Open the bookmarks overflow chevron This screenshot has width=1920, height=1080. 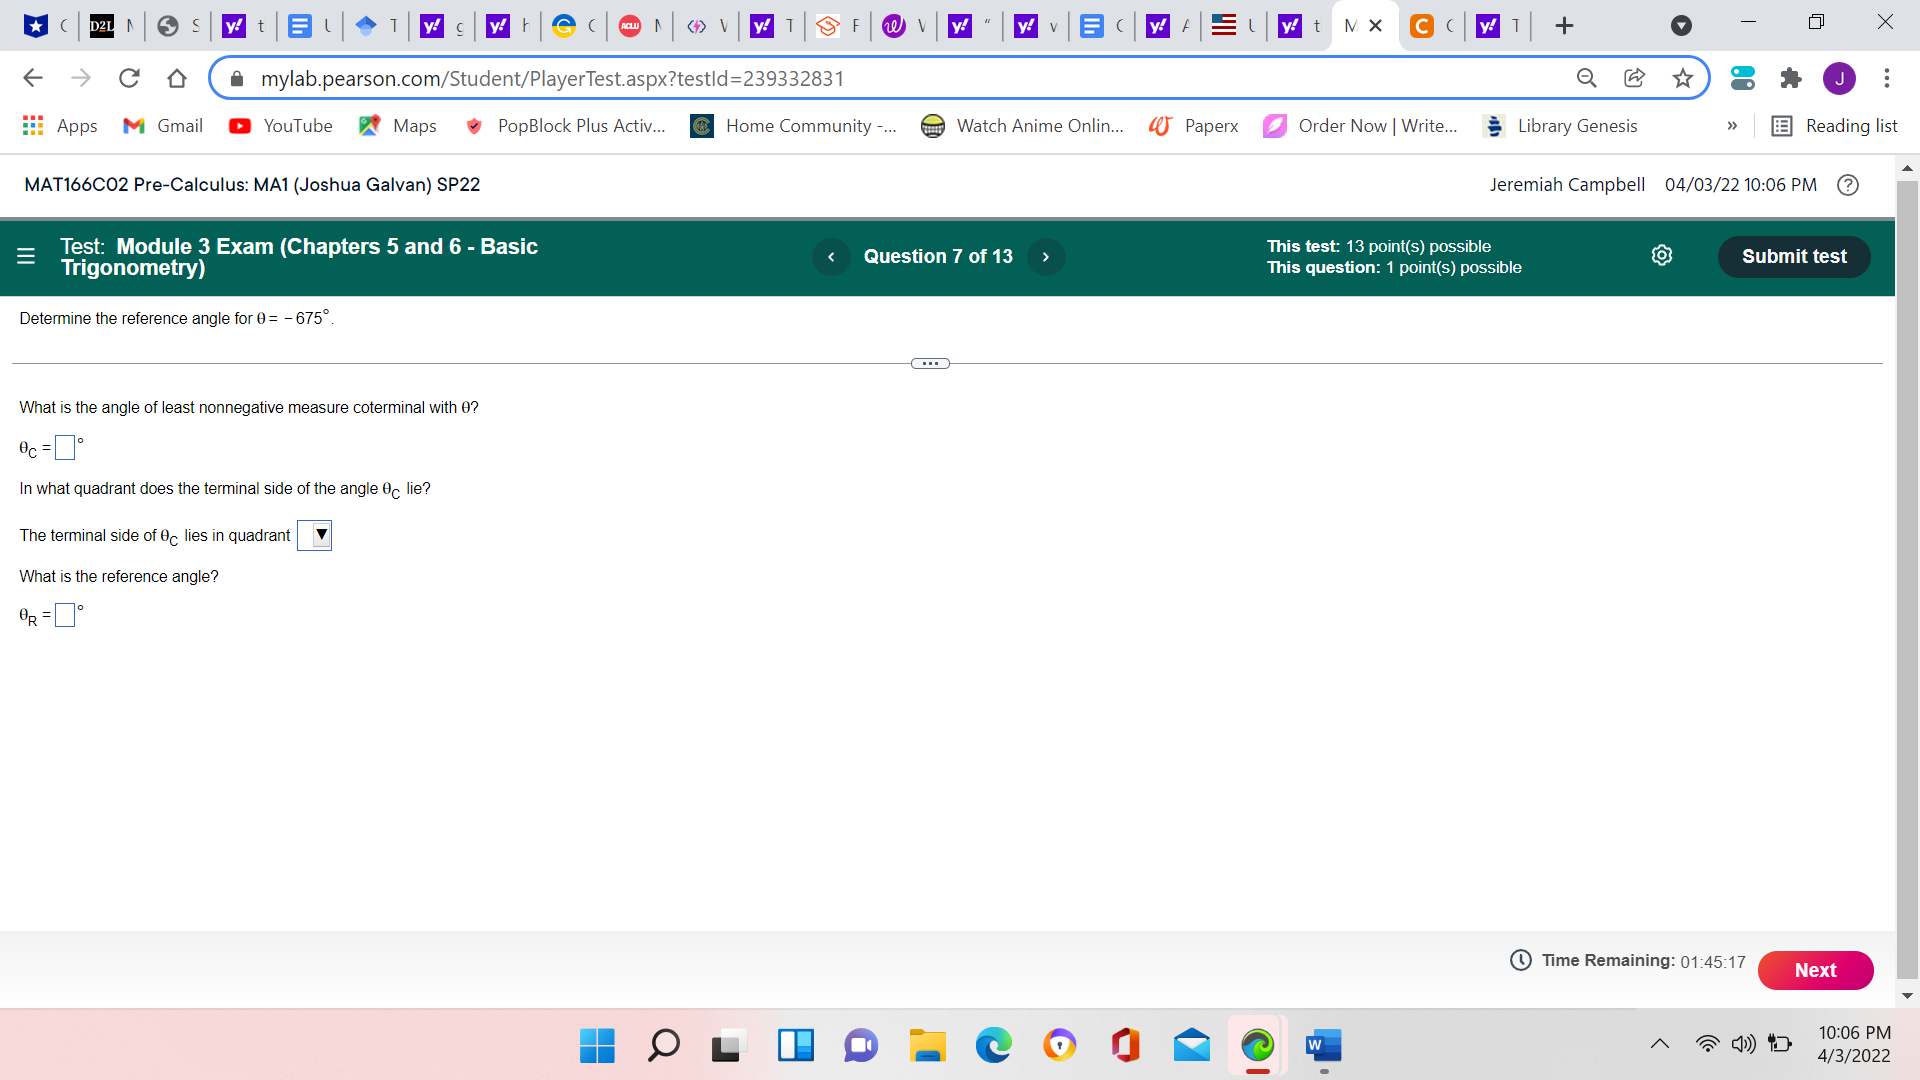(1733, 126)
